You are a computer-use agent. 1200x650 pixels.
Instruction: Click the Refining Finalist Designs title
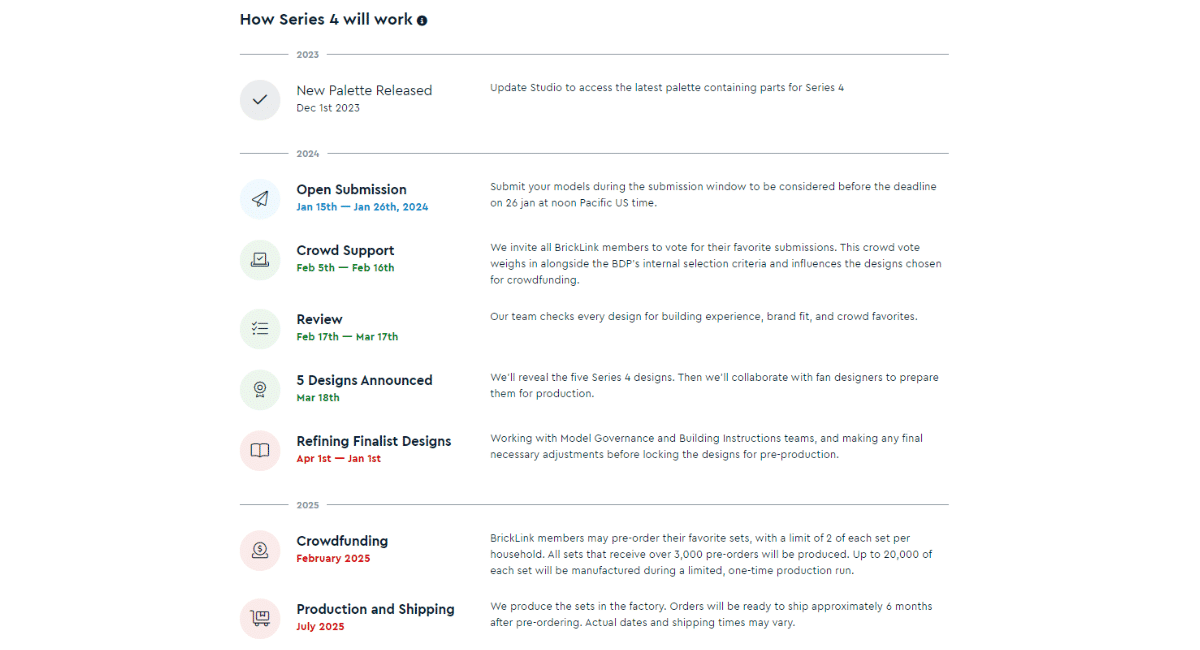pos(373,441)
